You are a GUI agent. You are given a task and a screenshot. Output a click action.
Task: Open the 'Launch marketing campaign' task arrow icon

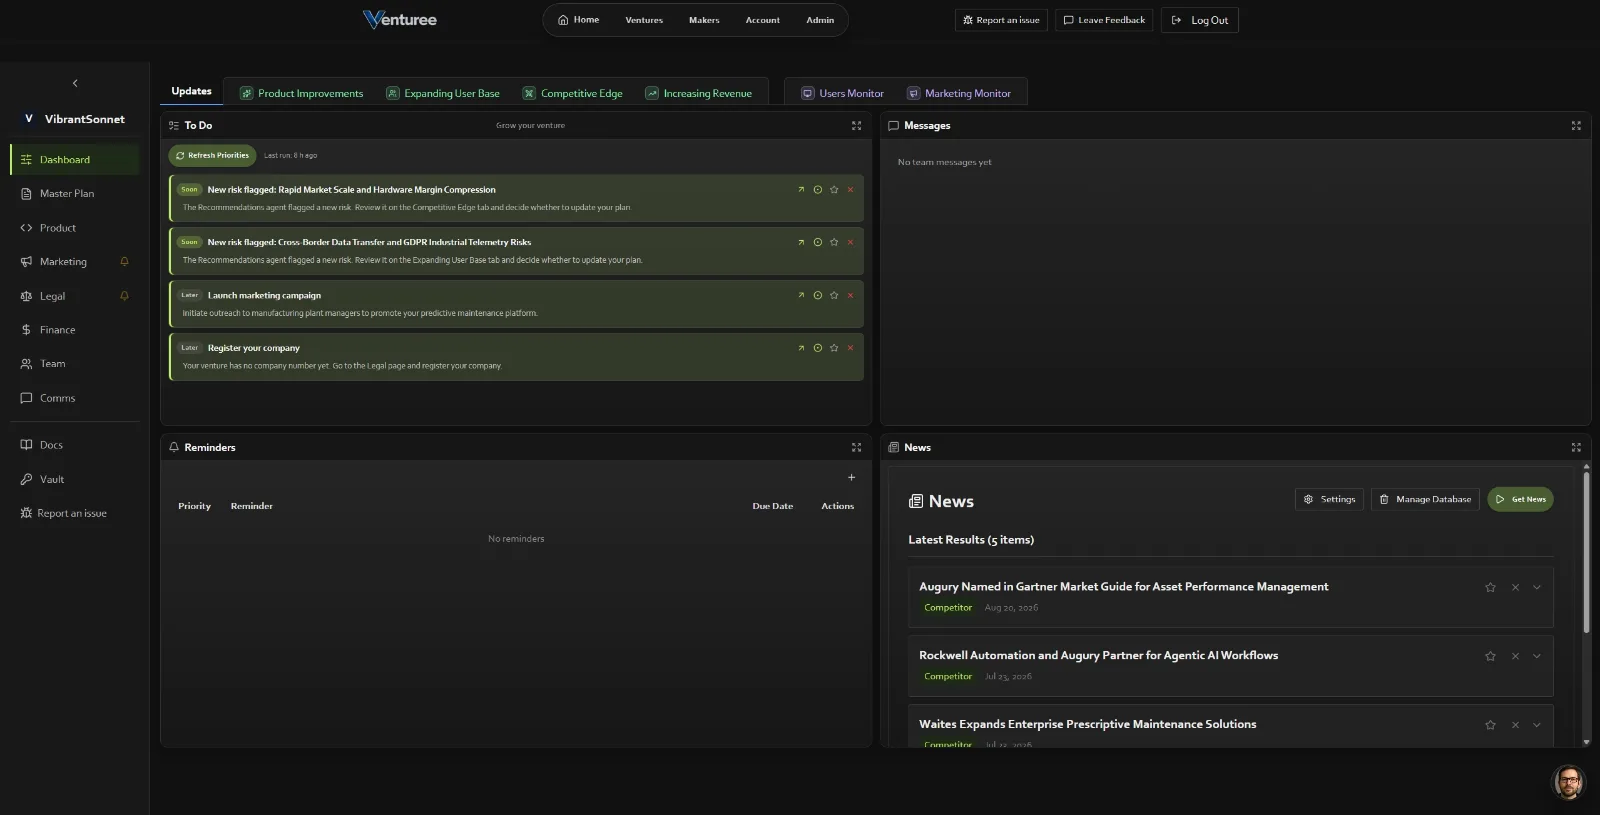801,295
